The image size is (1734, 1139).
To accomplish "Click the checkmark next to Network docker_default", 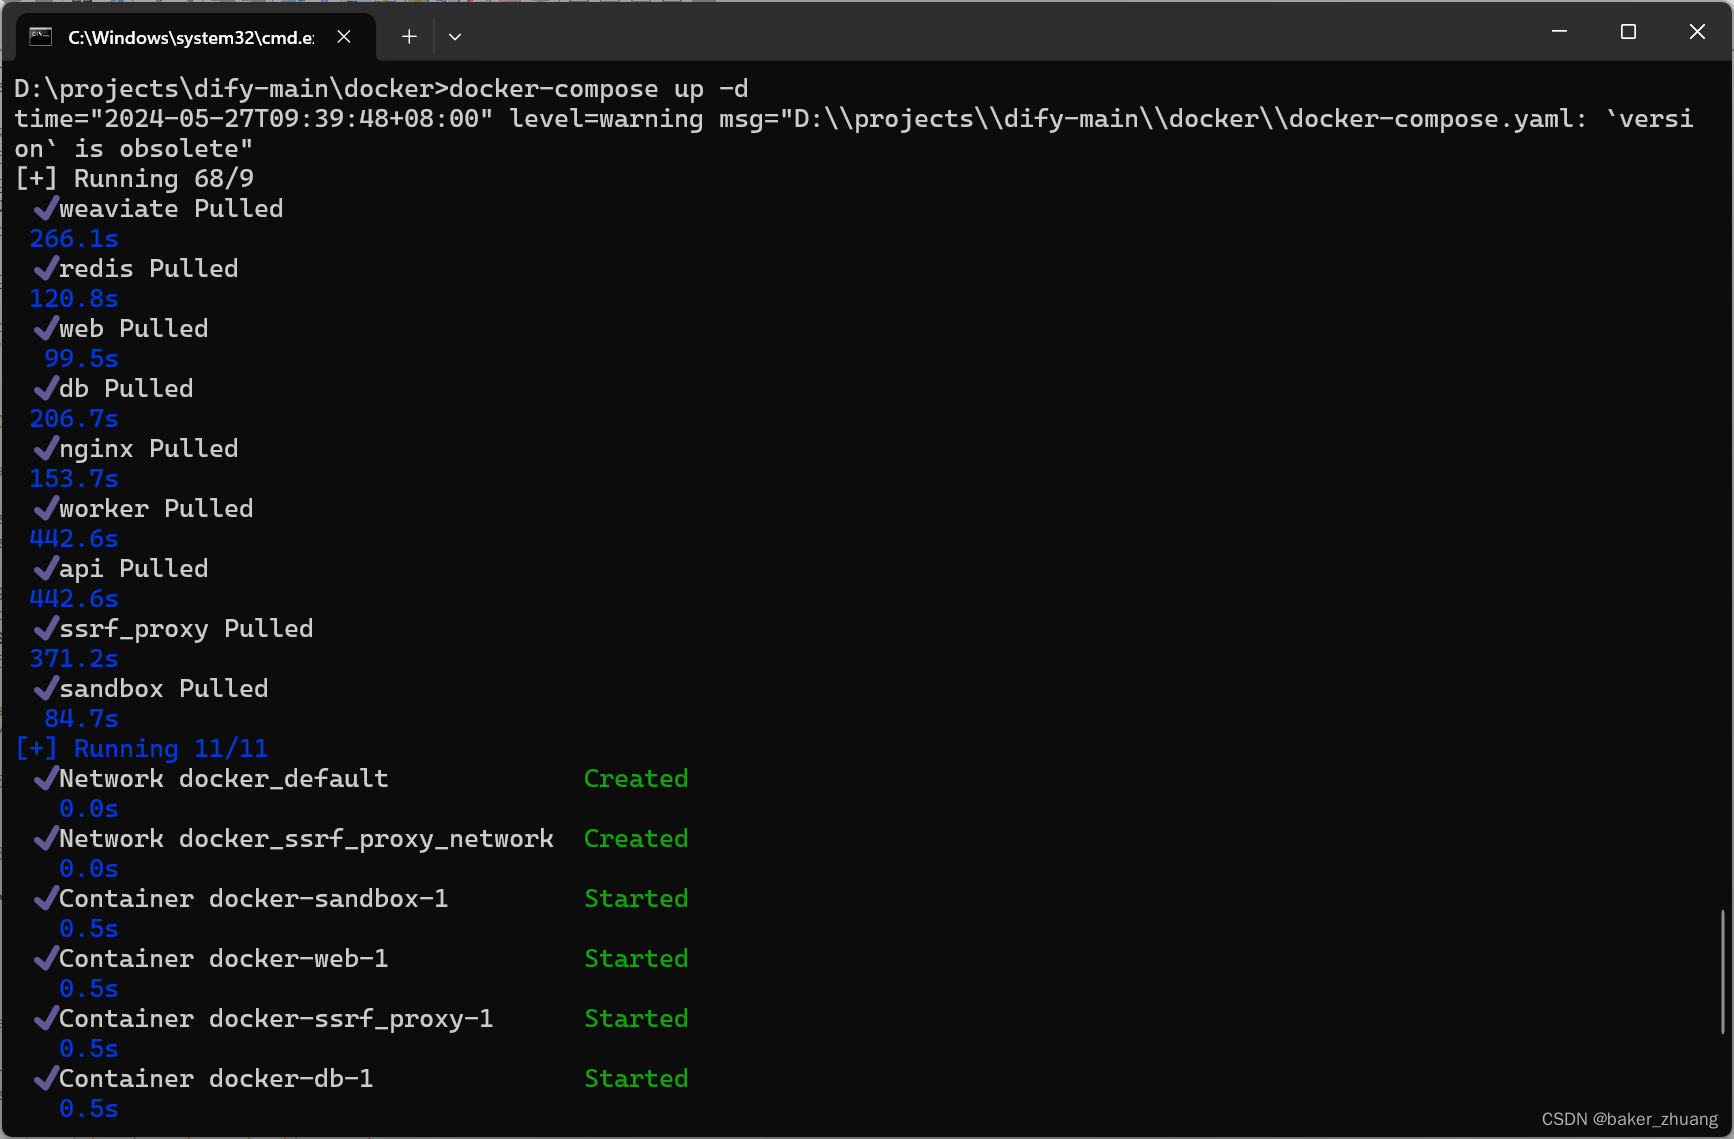I will click(46, 778).
